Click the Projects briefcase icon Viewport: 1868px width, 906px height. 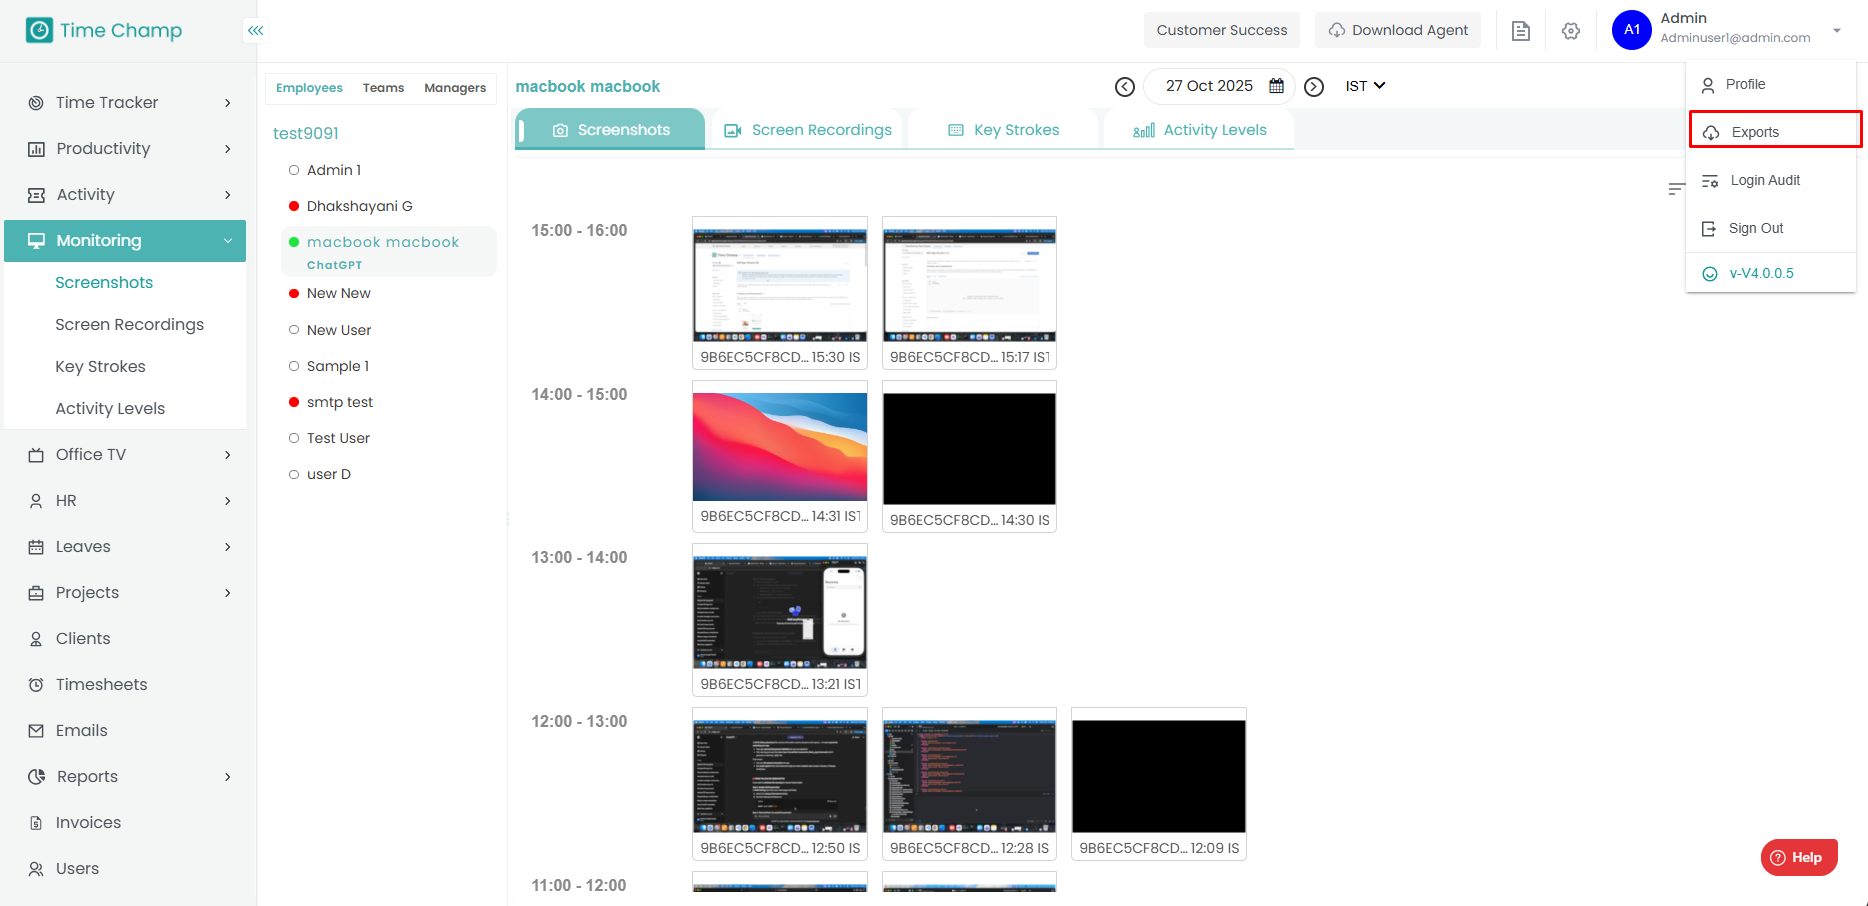point(36,593)
